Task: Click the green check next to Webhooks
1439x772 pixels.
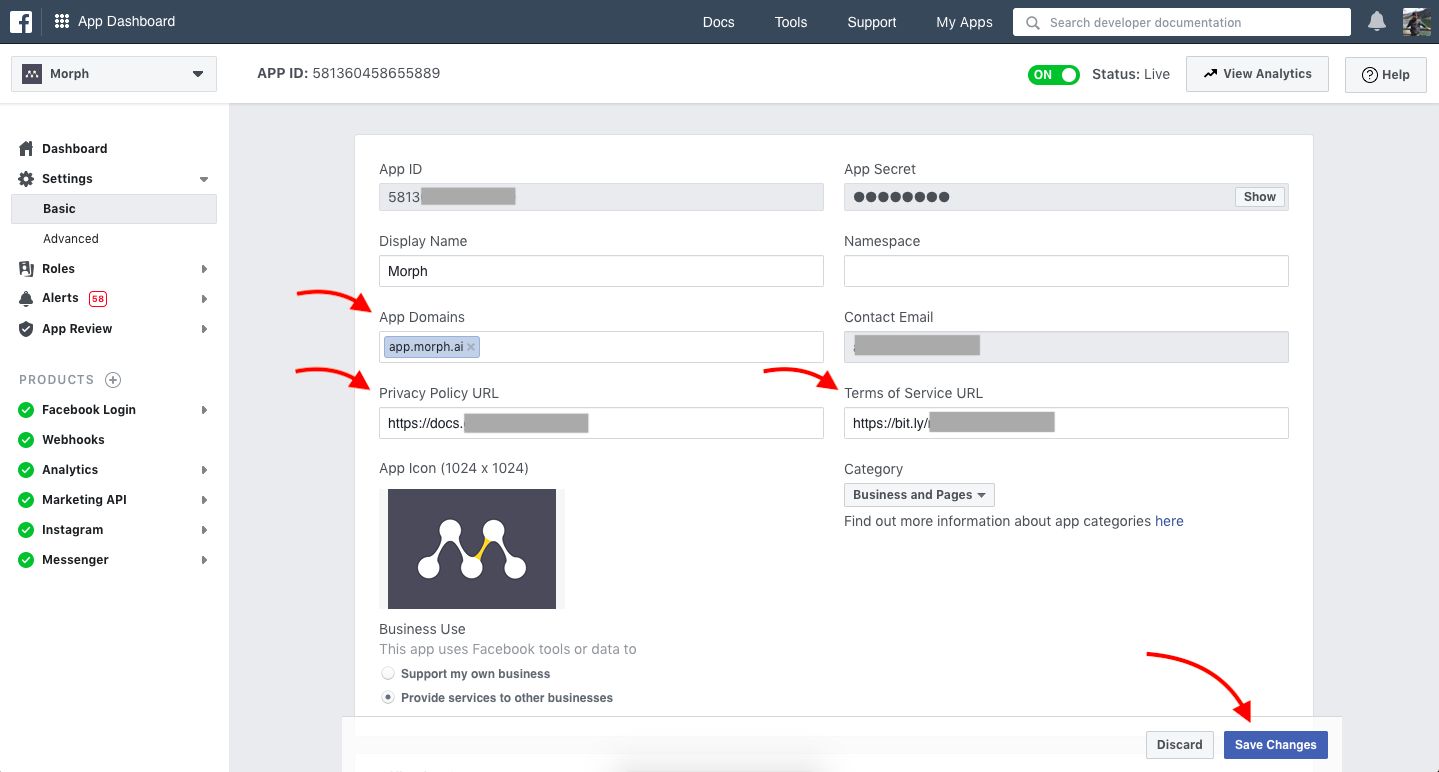Action: point(26,440)
